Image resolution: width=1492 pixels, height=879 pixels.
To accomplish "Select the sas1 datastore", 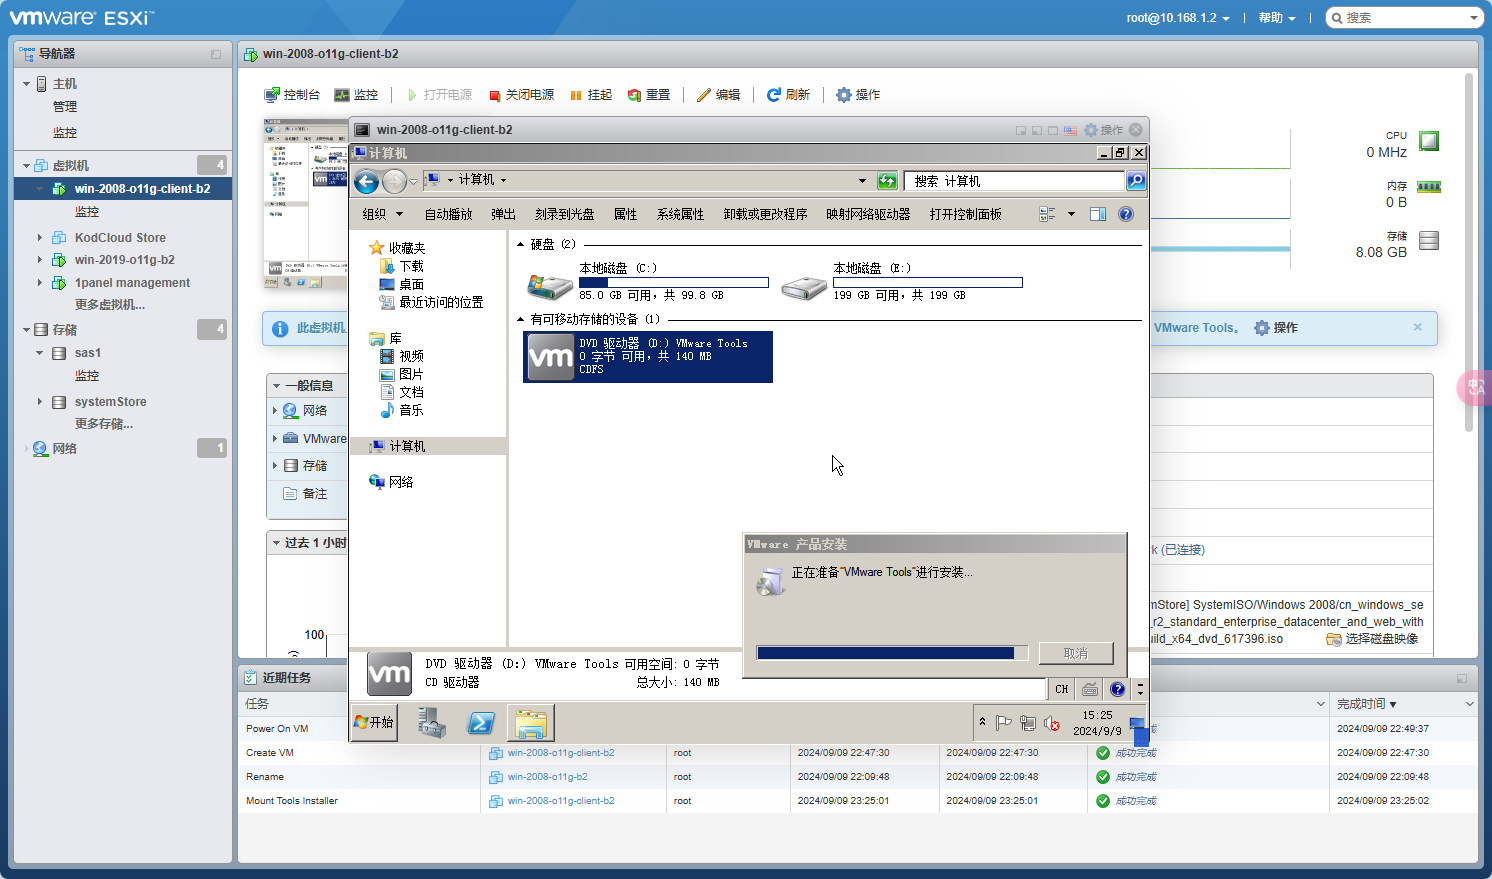I will (x=88, y=353).
